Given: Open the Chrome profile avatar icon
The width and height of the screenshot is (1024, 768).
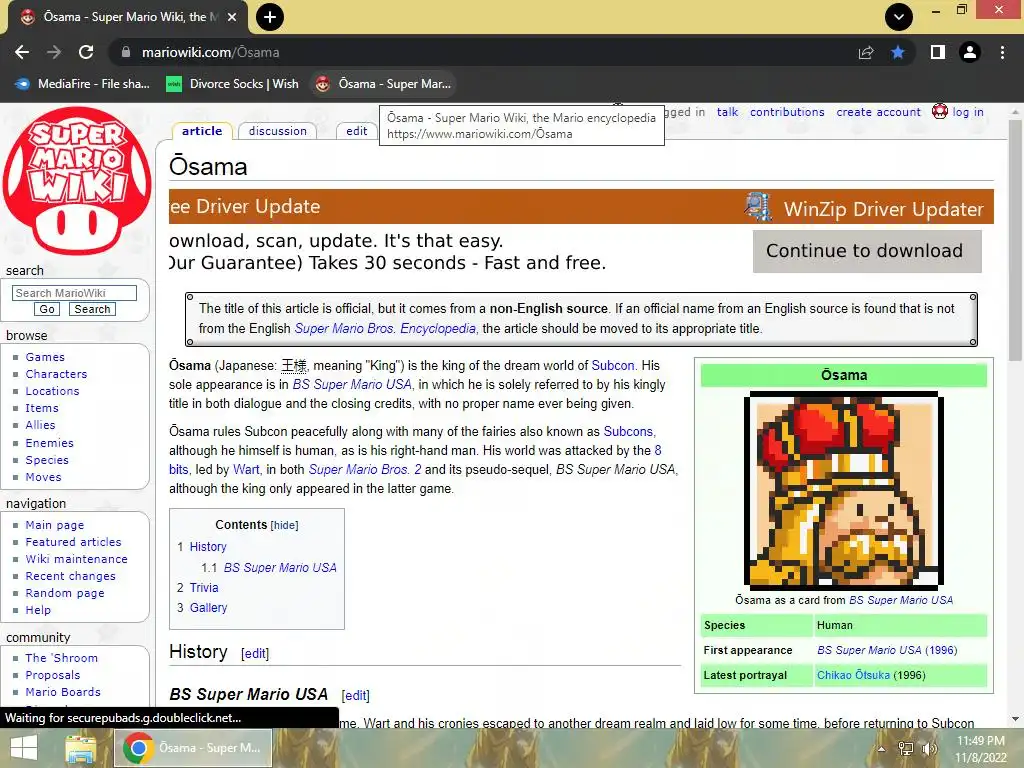Looking at the screenshot, I should pos(970,52).
